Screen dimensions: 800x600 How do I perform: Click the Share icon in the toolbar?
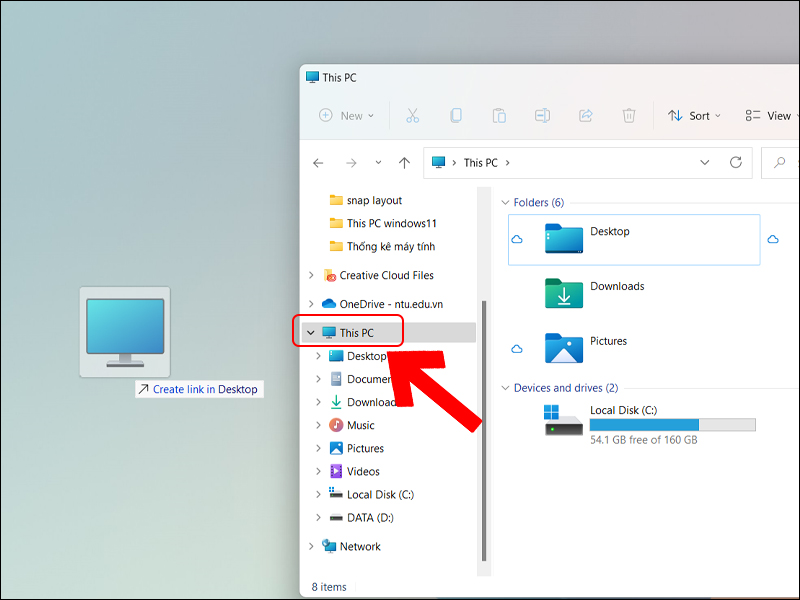(585, 115)
